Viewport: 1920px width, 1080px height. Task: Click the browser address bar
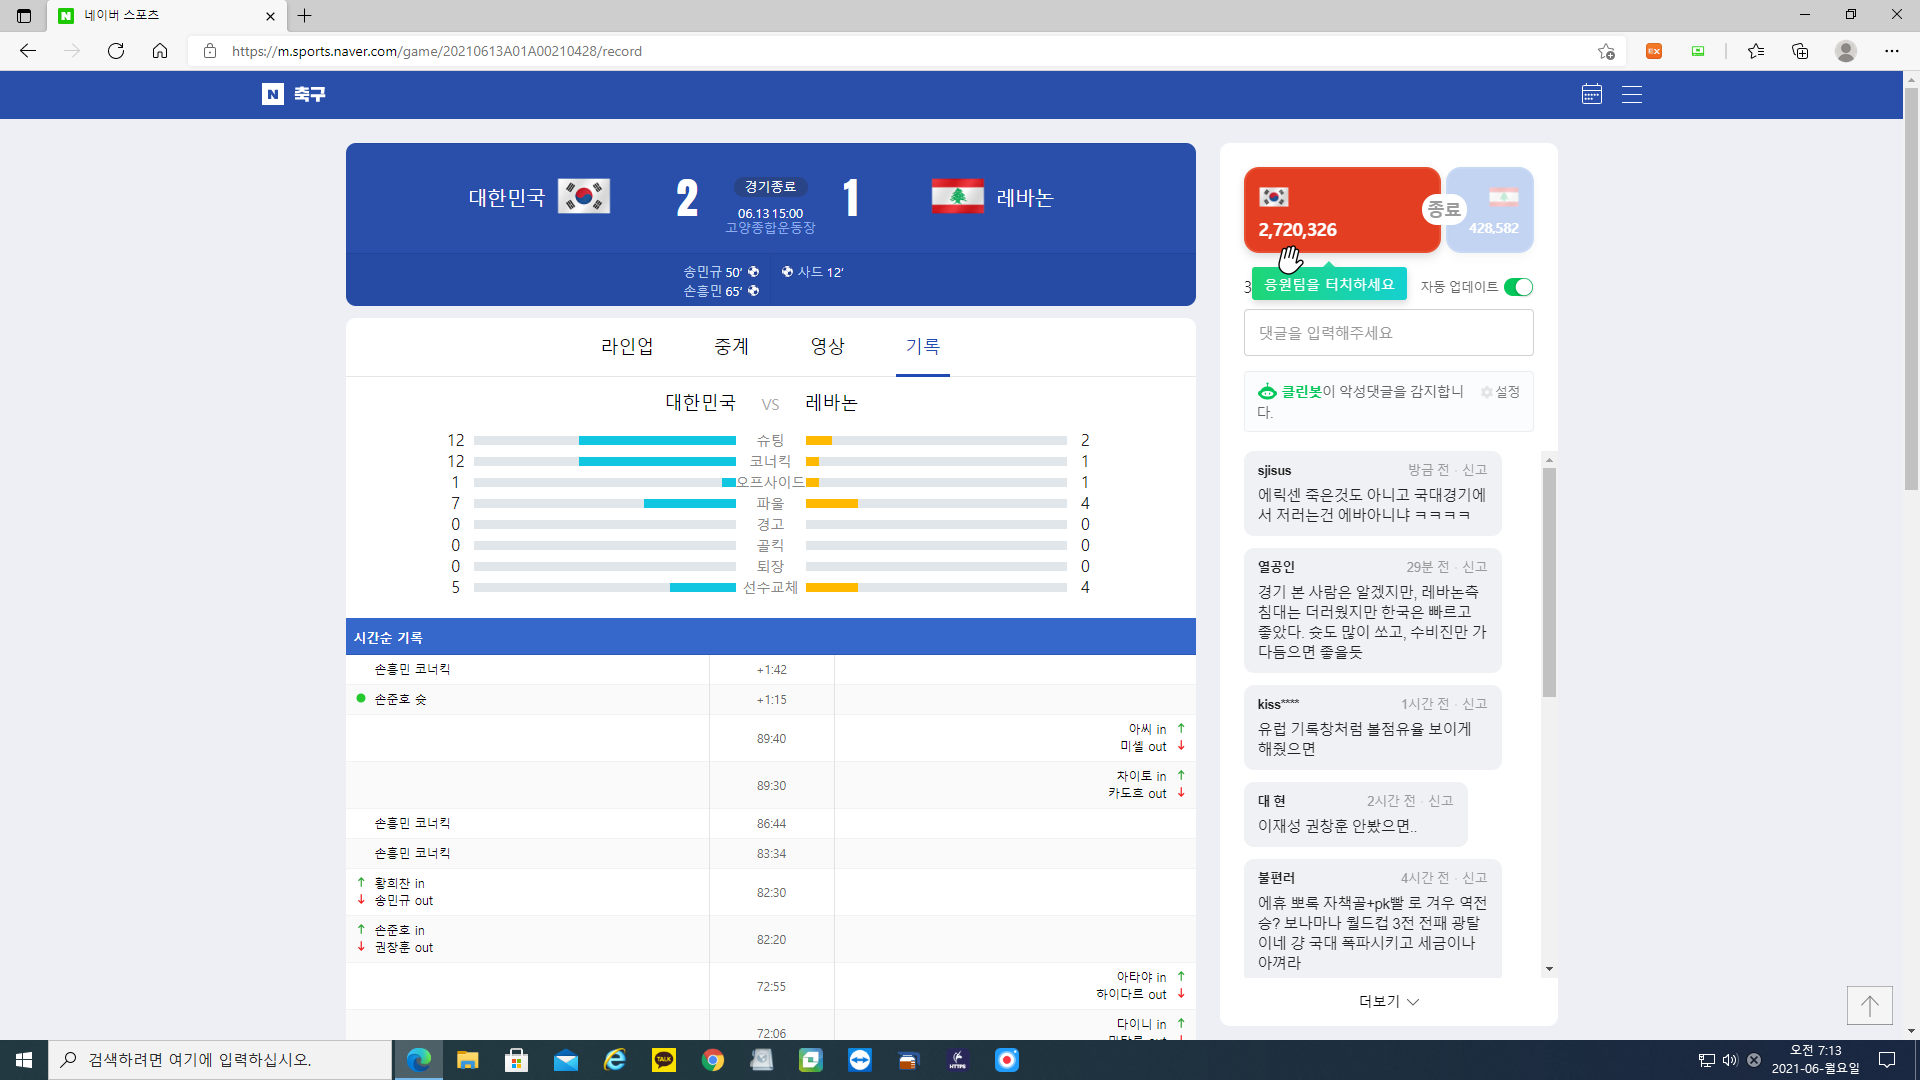(900, 51)
